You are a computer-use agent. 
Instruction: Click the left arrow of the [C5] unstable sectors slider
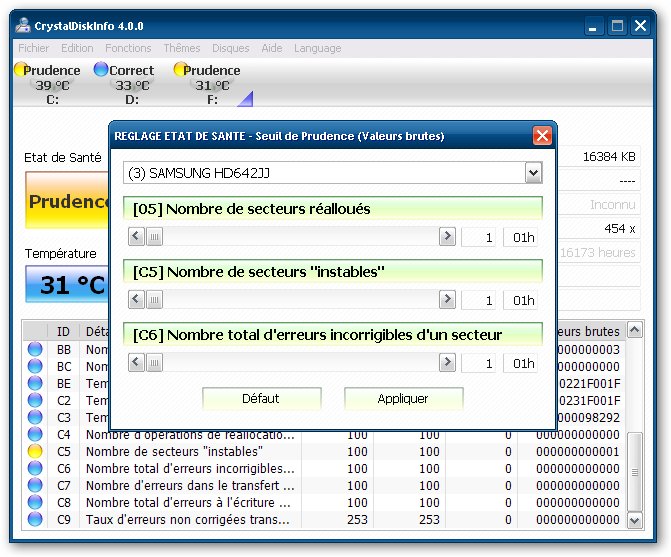pyautogui.click(x=137, y=300)
